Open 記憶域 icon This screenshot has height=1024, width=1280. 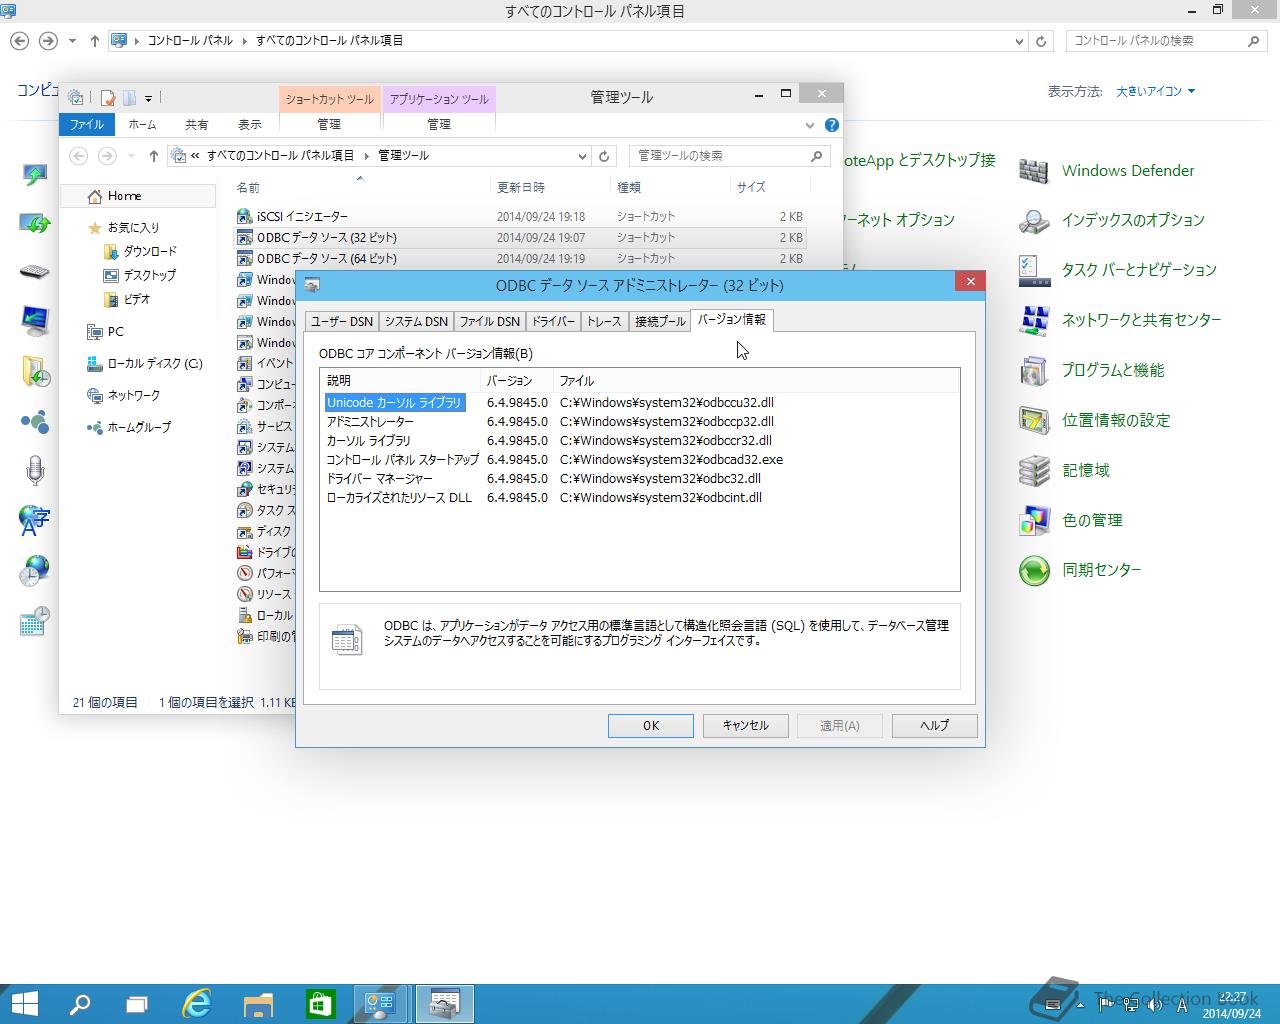click(x=1064, y=471)
